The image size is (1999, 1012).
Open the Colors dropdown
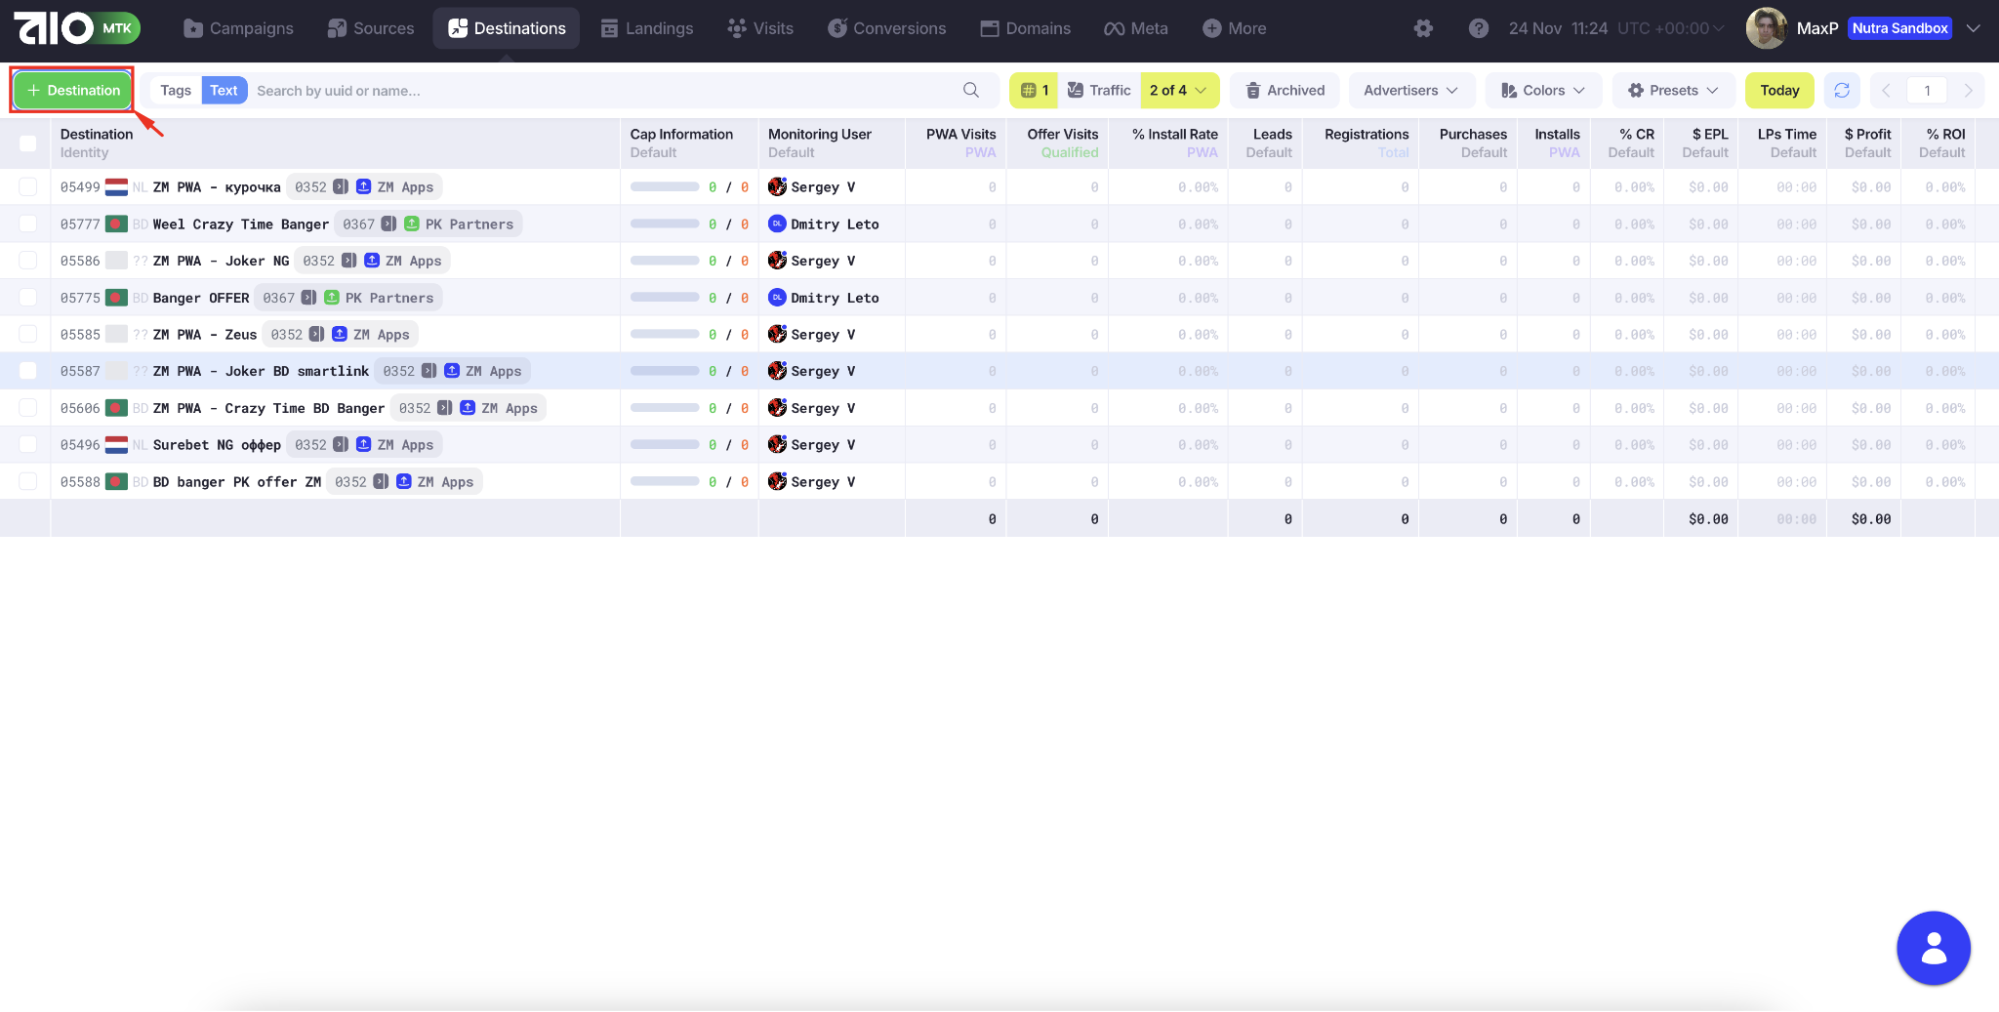[x=1542, y=90]
